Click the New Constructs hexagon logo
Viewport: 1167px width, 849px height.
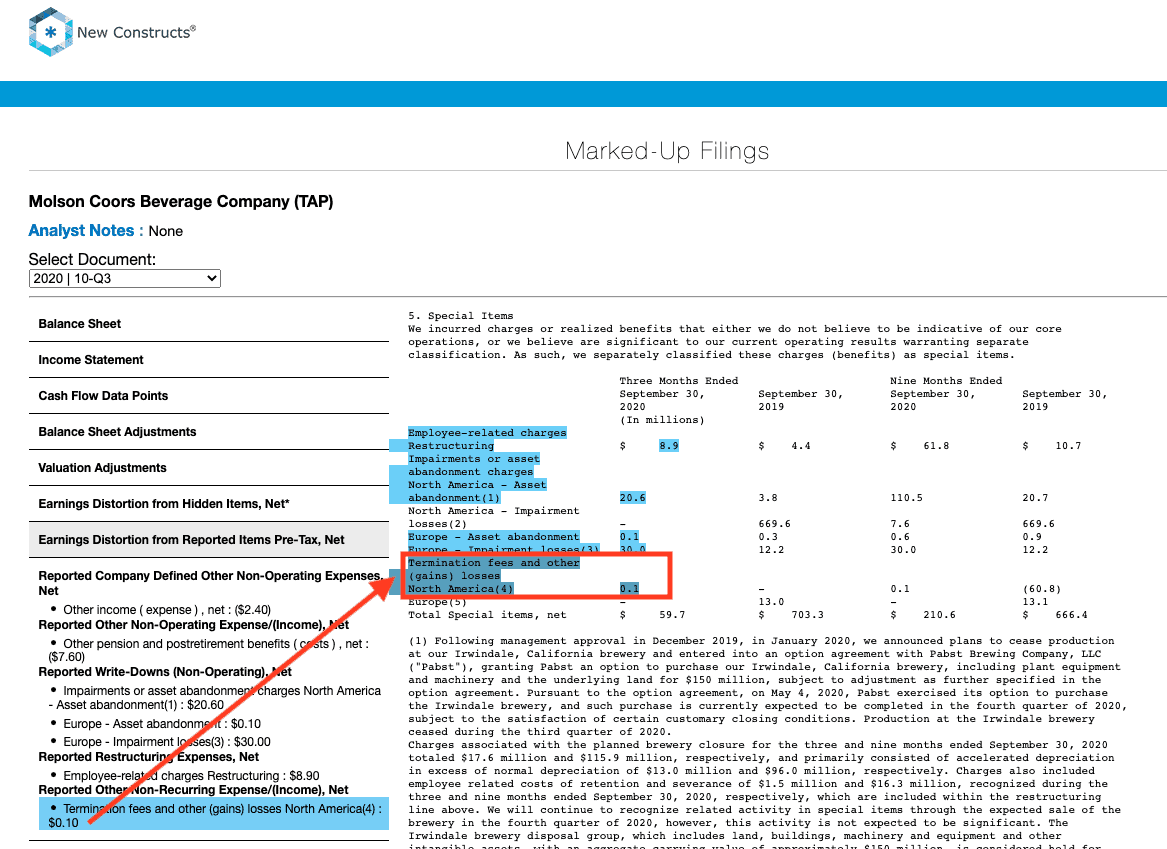click(51, 32)
